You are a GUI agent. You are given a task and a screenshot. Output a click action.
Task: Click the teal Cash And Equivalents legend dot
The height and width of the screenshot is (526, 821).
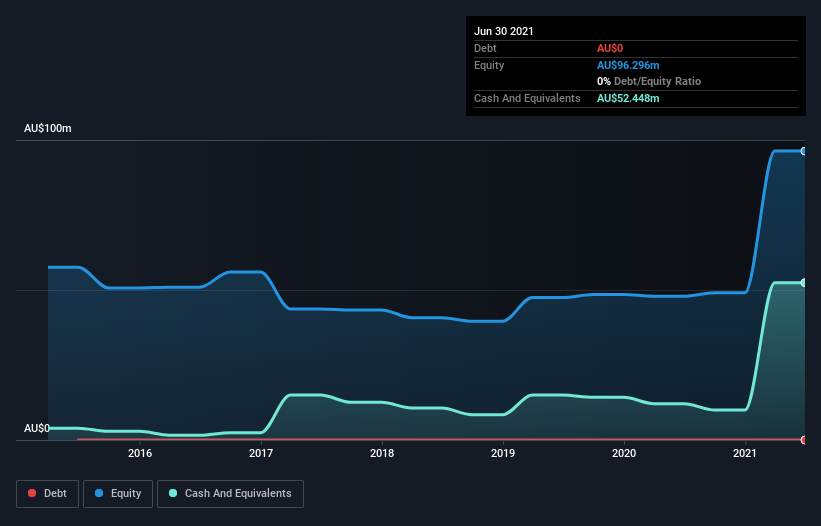[173, 493]
